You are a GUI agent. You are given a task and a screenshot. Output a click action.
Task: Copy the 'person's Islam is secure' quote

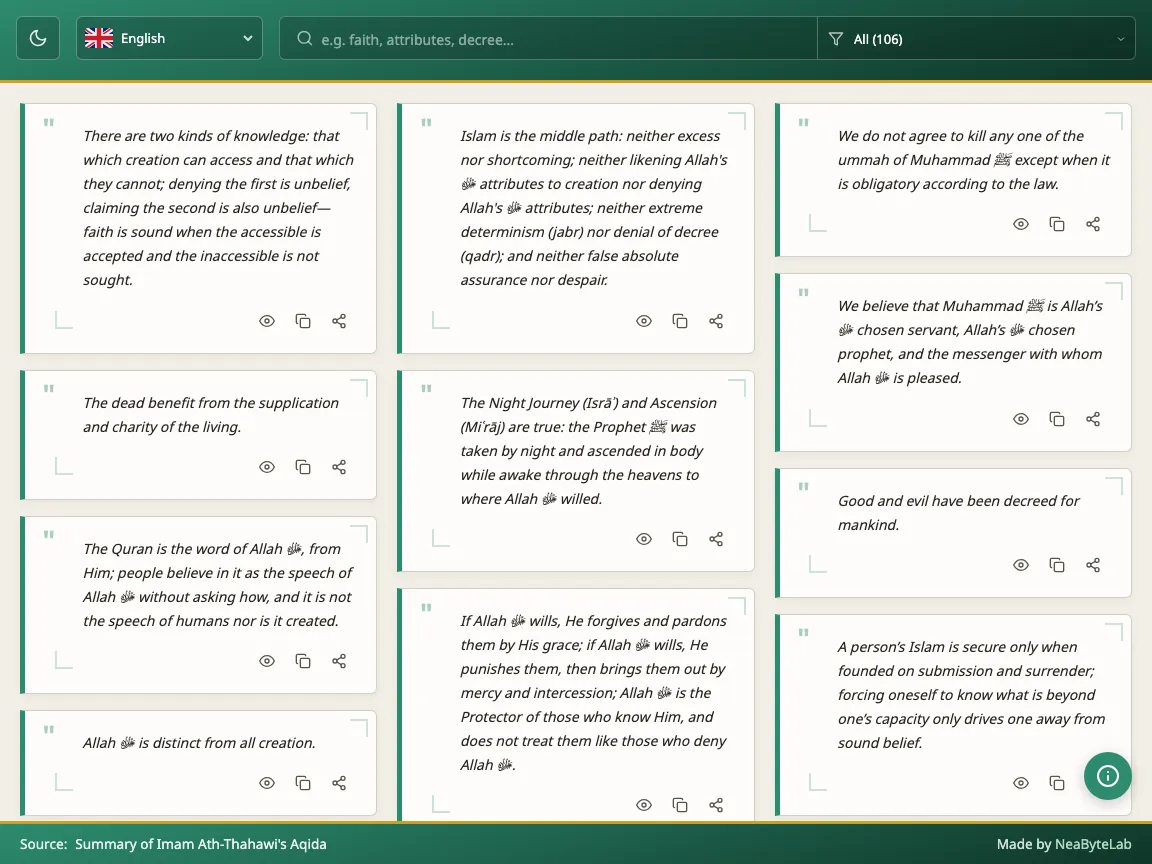point(1056,783)
